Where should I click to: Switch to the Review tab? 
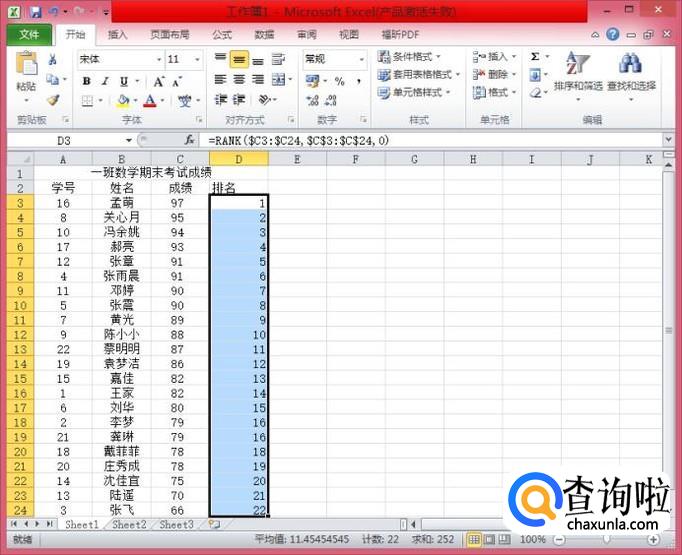[x=307, y=35]
